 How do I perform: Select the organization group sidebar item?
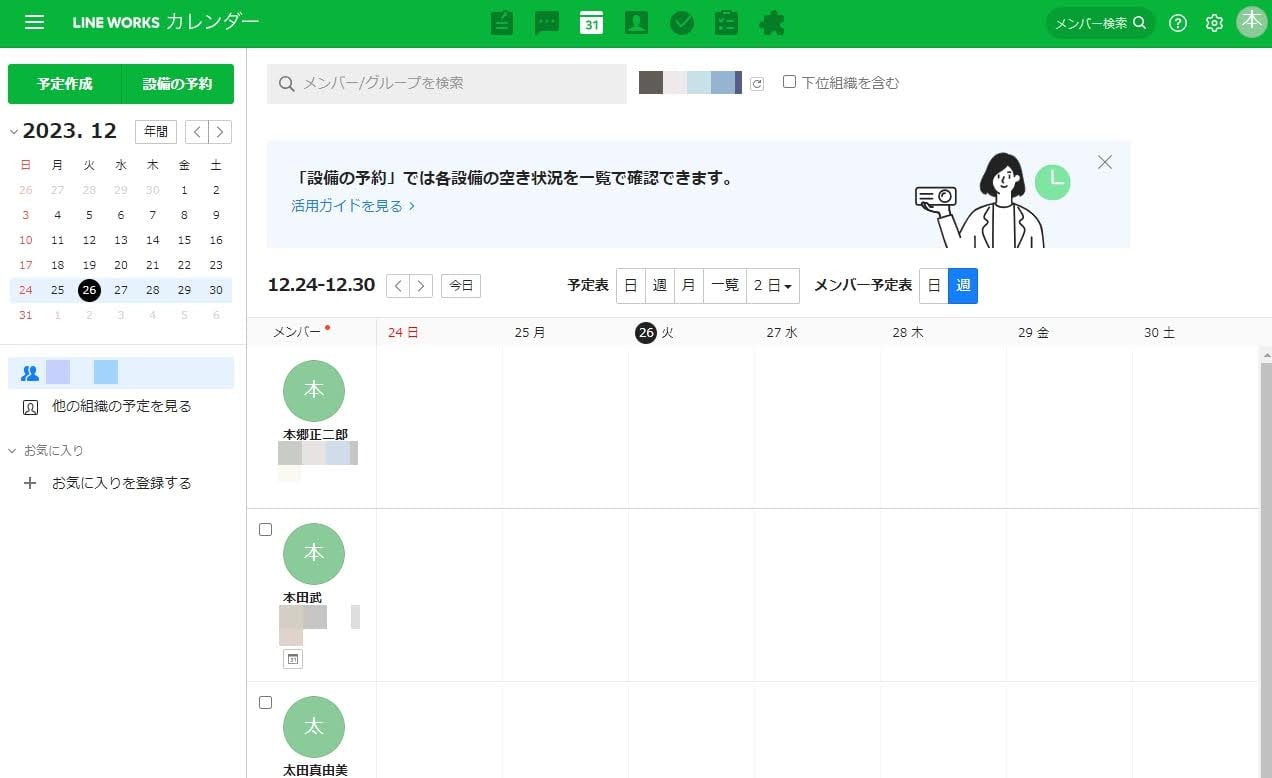[121, 373]
